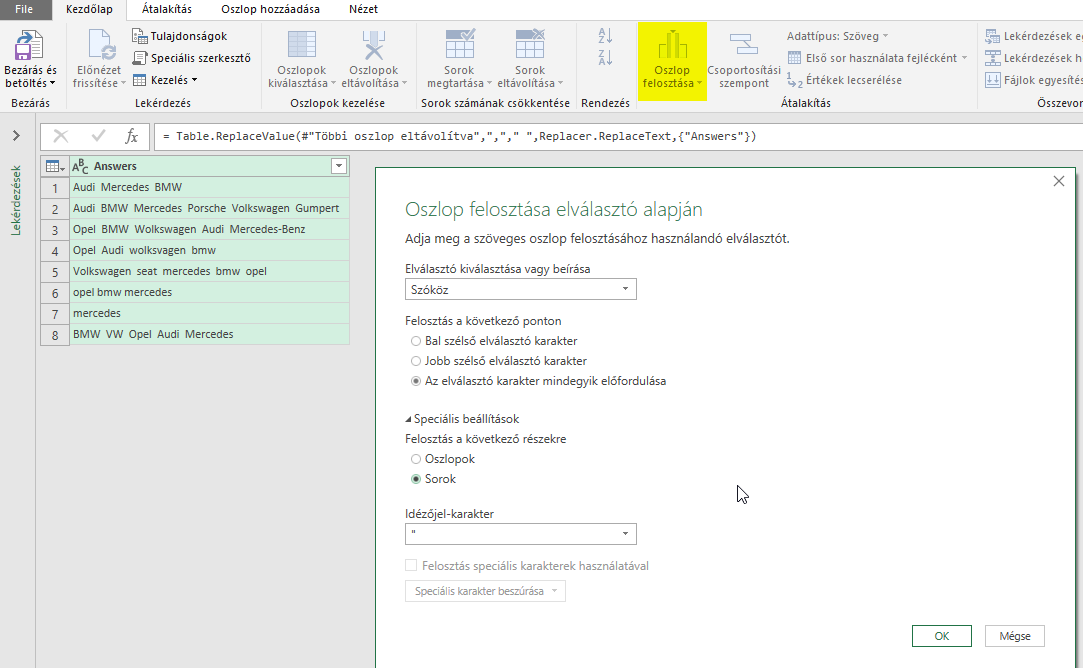Close the split column dialog
The width and height of the screenshot is (1083, 668).
pos(1058,181)
